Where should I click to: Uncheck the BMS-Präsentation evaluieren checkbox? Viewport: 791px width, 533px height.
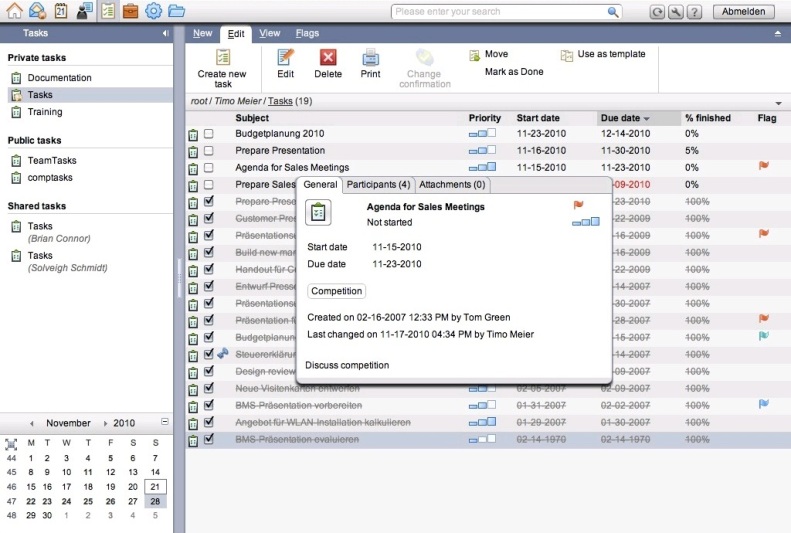coord(208,439)
